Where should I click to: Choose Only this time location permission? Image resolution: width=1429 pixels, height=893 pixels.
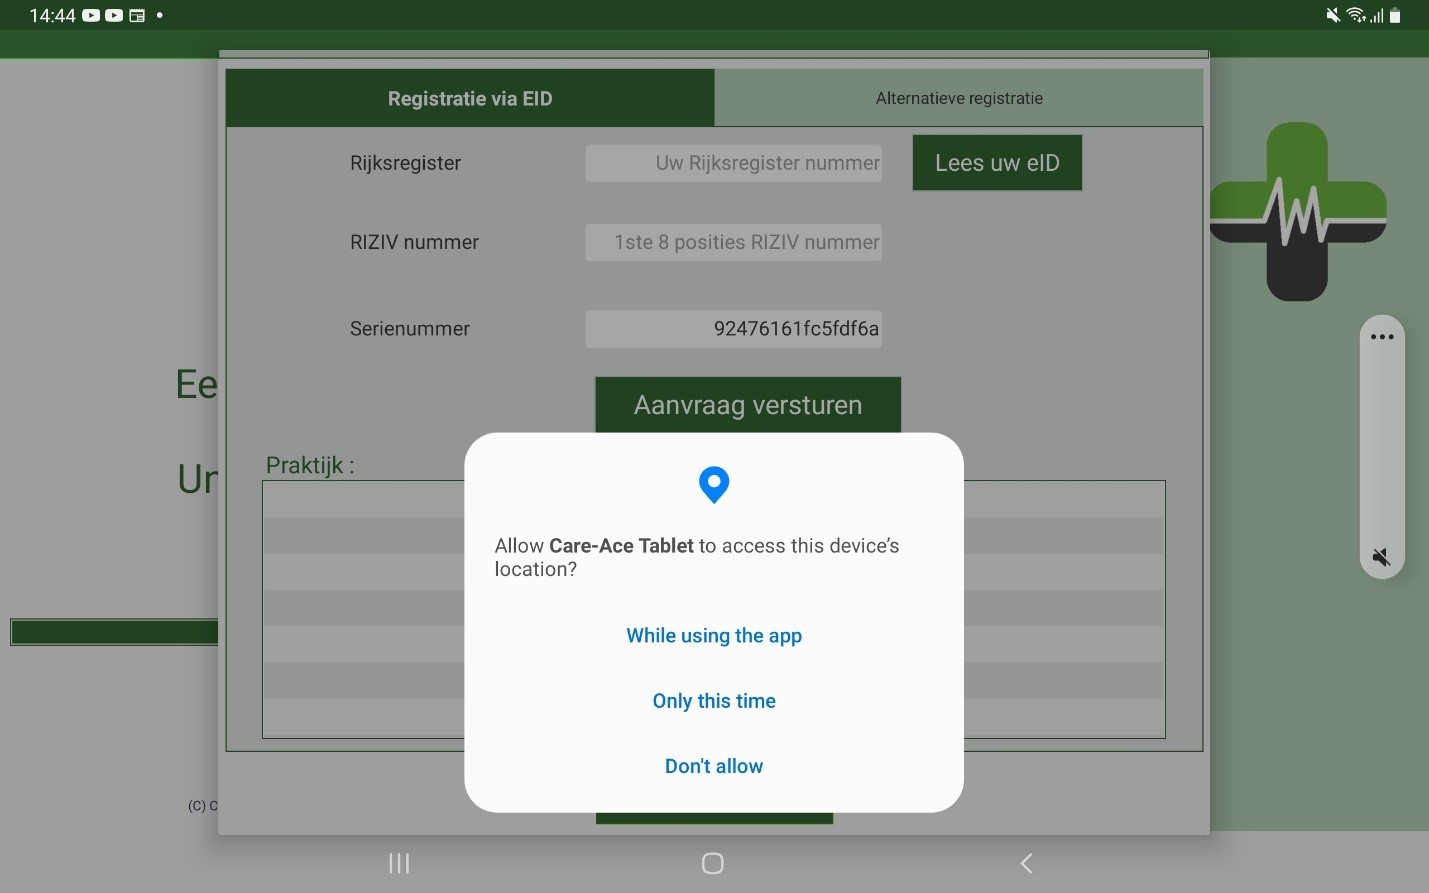[x=714, y=701]
